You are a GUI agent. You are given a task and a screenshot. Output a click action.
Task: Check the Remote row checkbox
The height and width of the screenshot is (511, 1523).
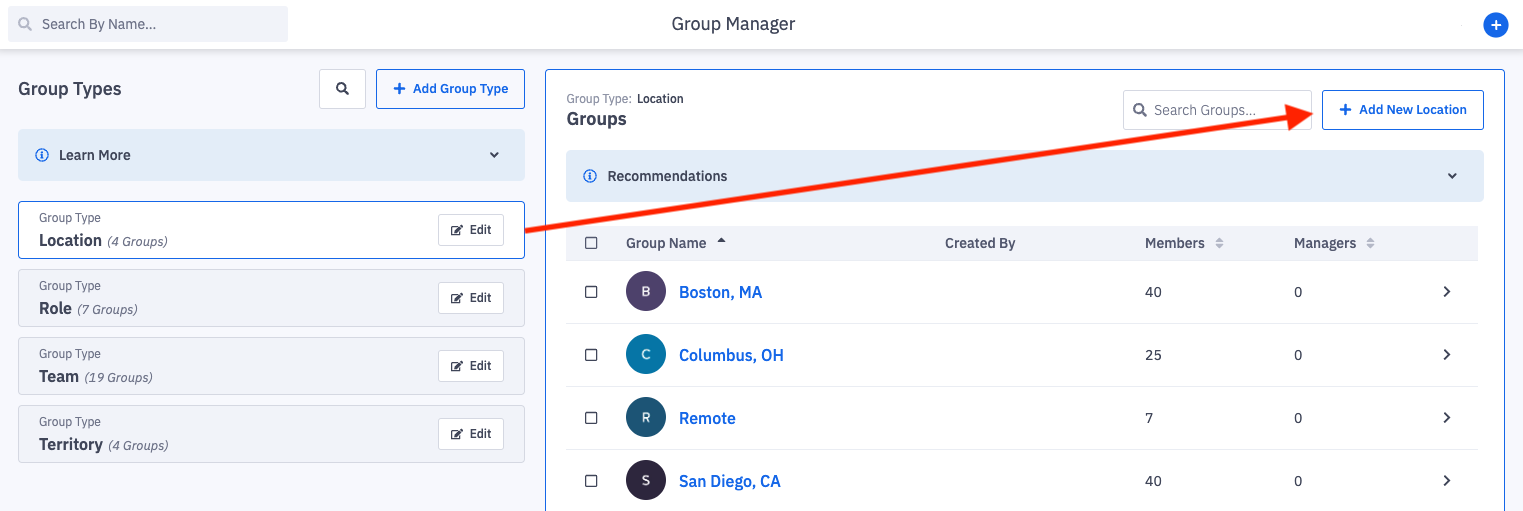pos(591,418)
